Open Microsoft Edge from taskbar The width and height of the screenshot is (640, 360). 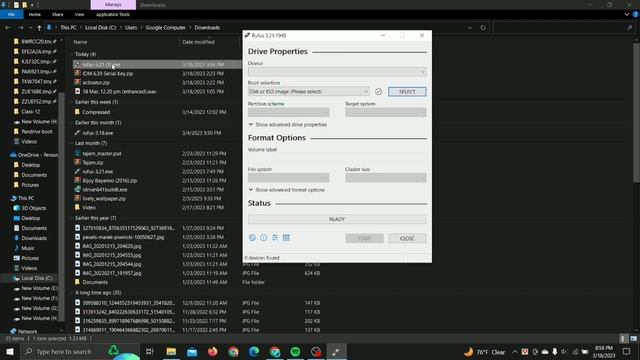pos(254,351)
